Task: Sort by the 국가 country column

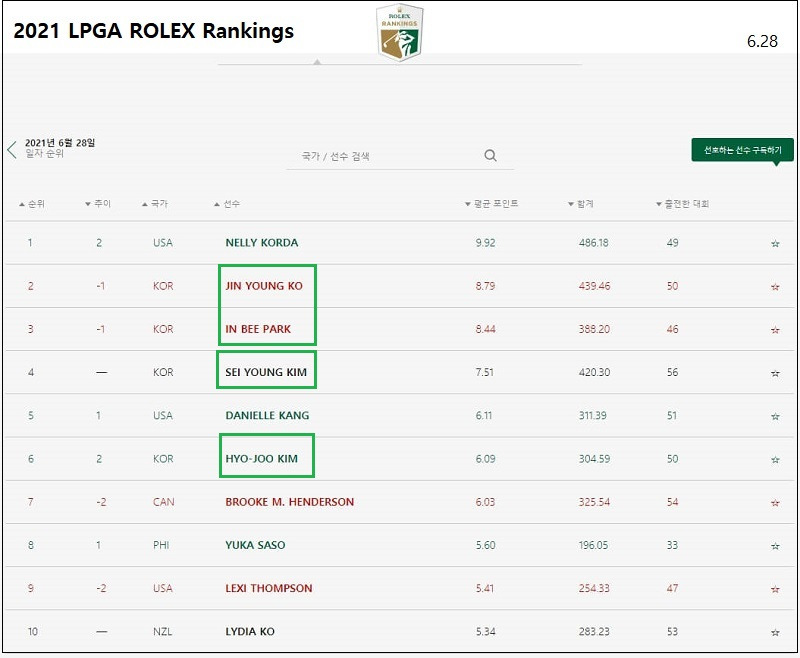Action: click(155, 204)
